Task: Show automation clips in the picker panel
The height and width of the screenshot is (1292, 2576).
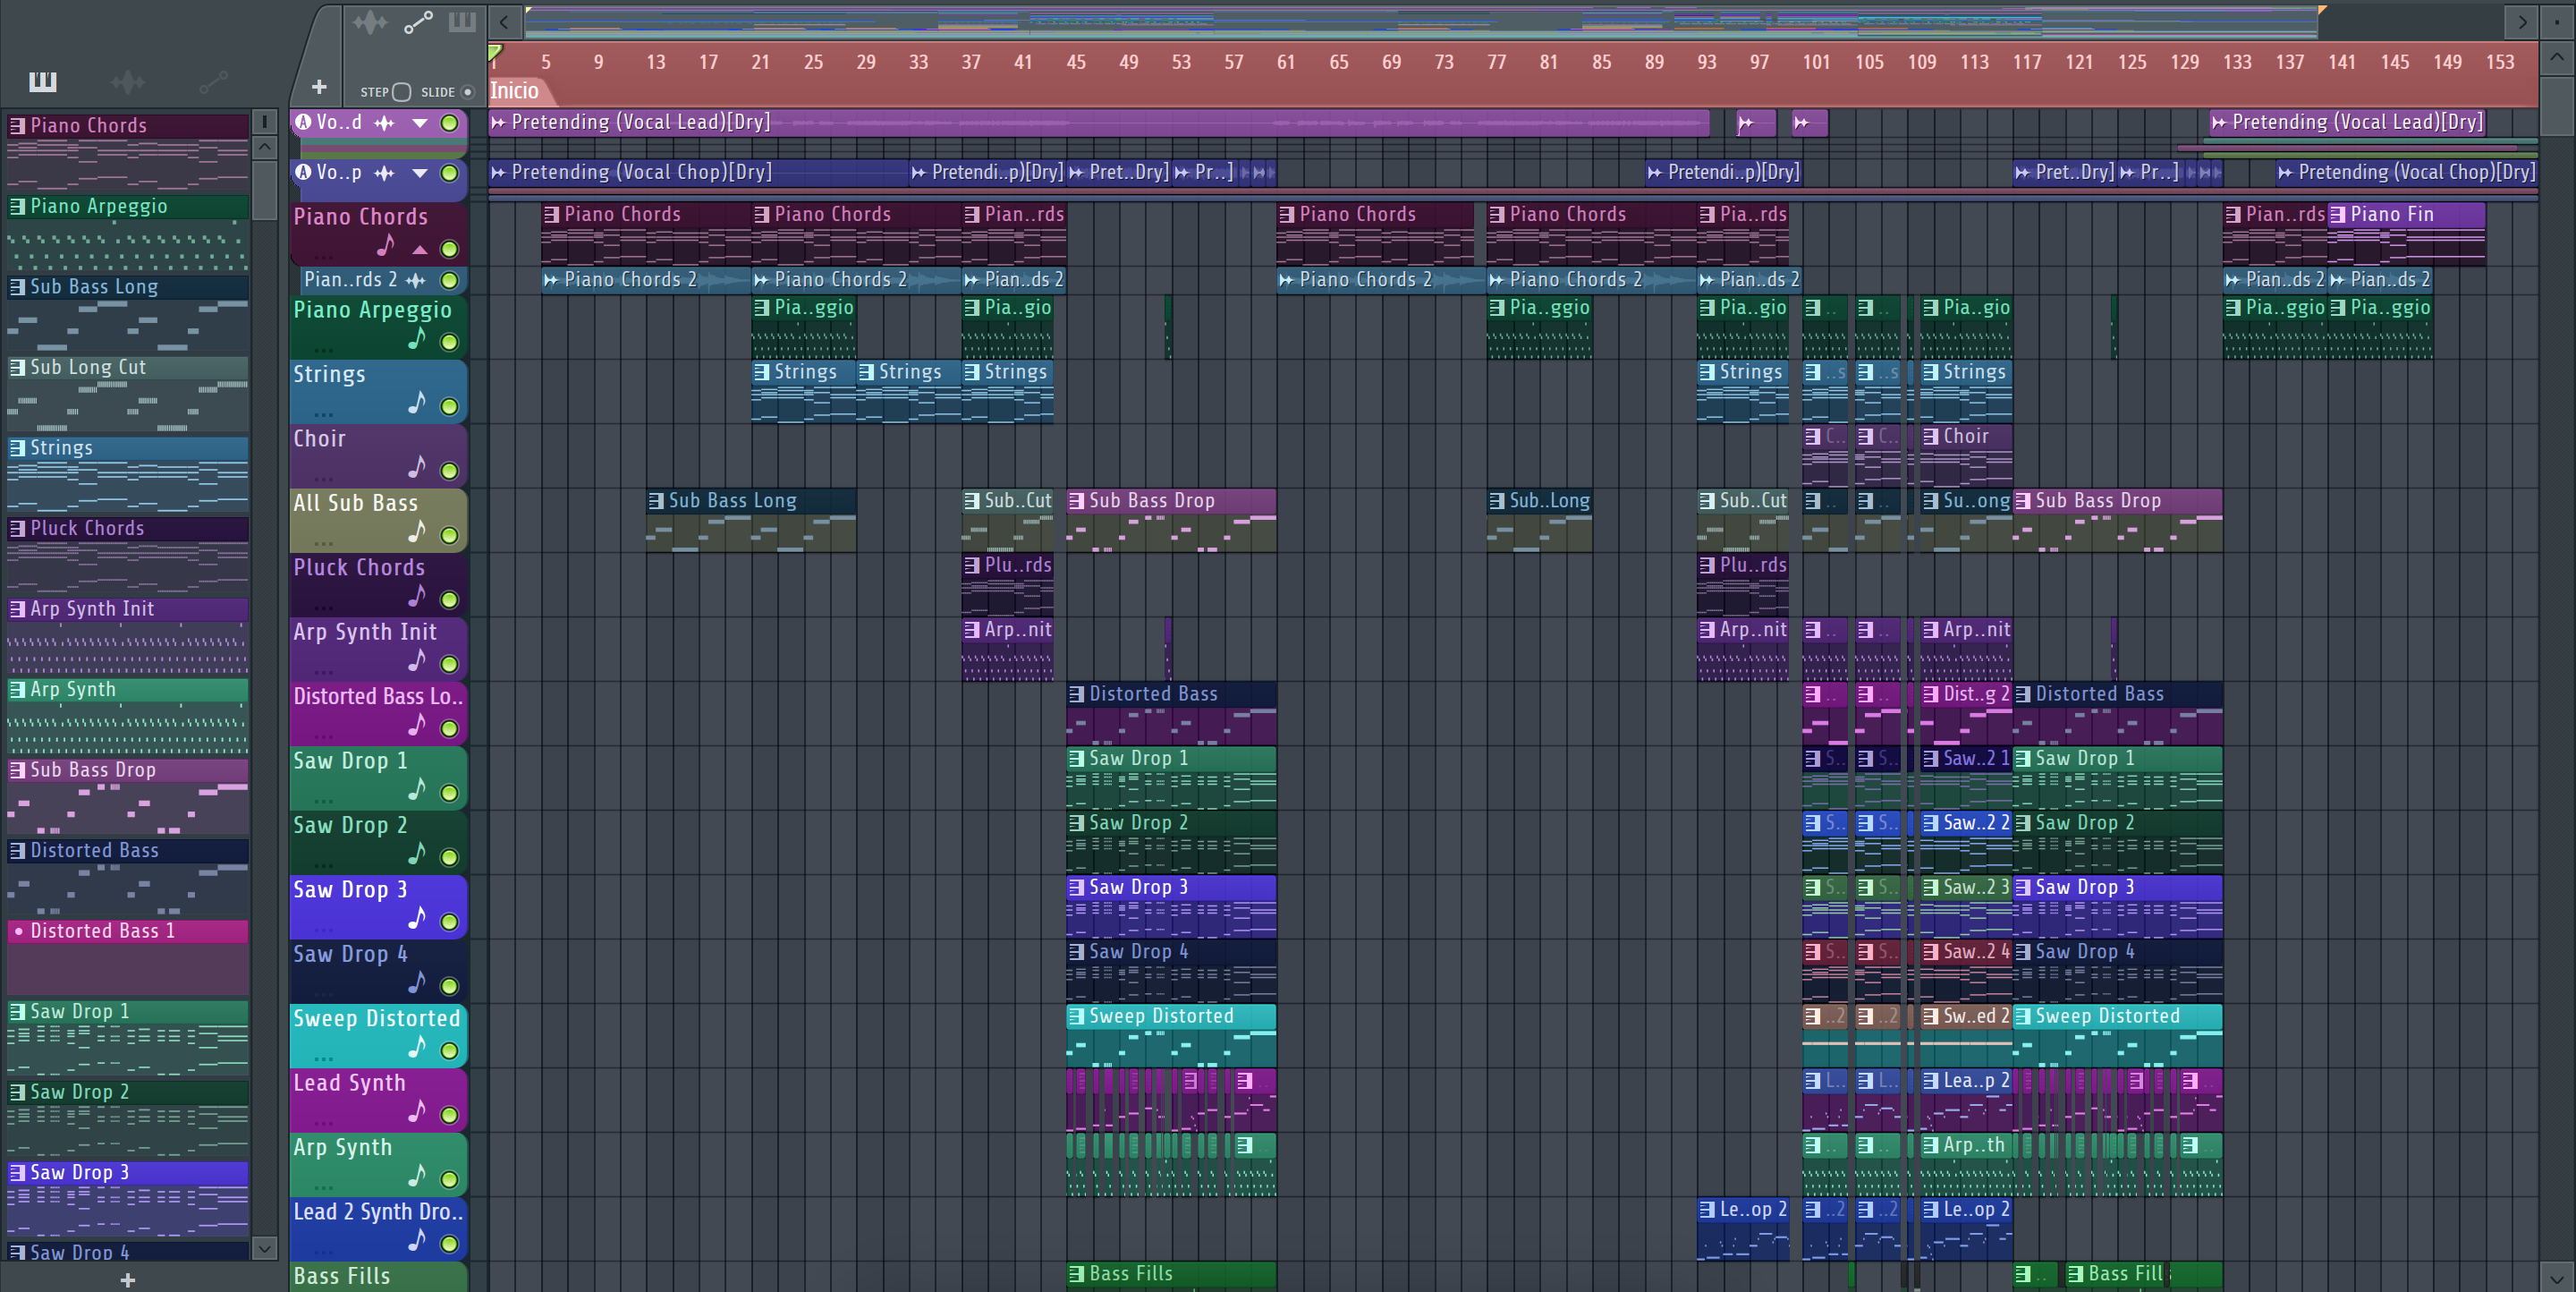Action: click(213, 82)
